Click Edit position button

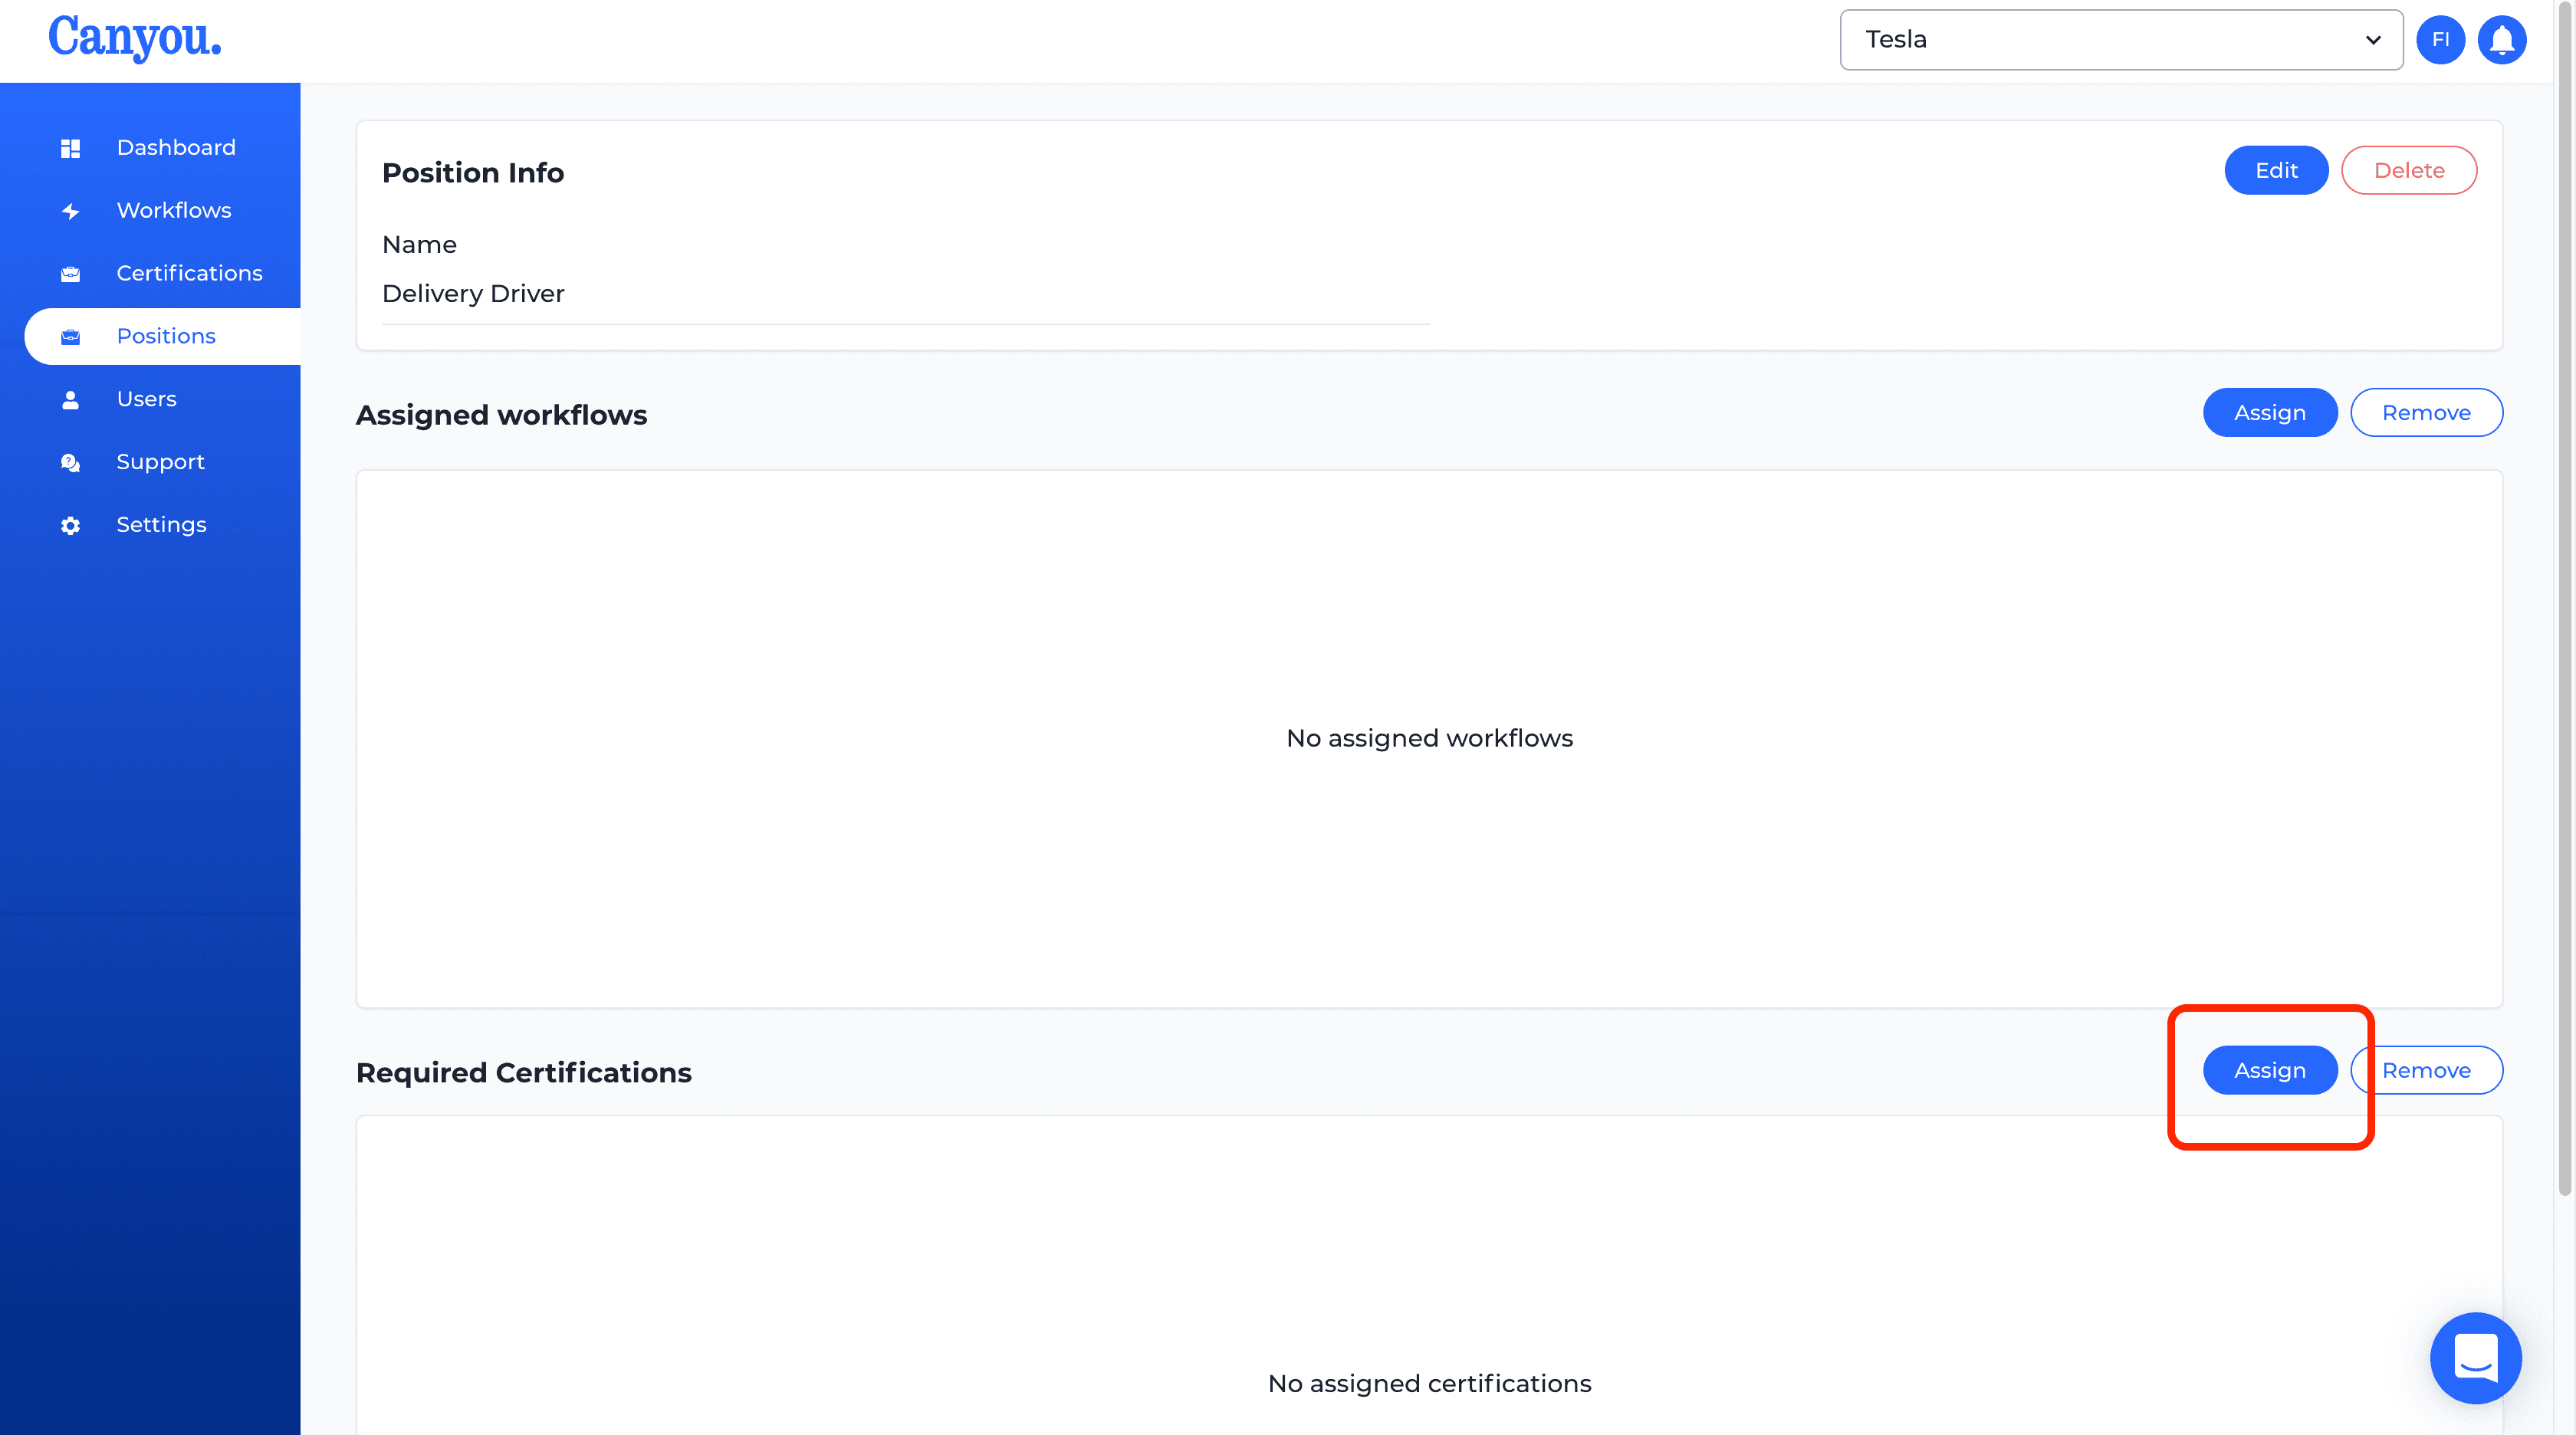coord(2276,171)
